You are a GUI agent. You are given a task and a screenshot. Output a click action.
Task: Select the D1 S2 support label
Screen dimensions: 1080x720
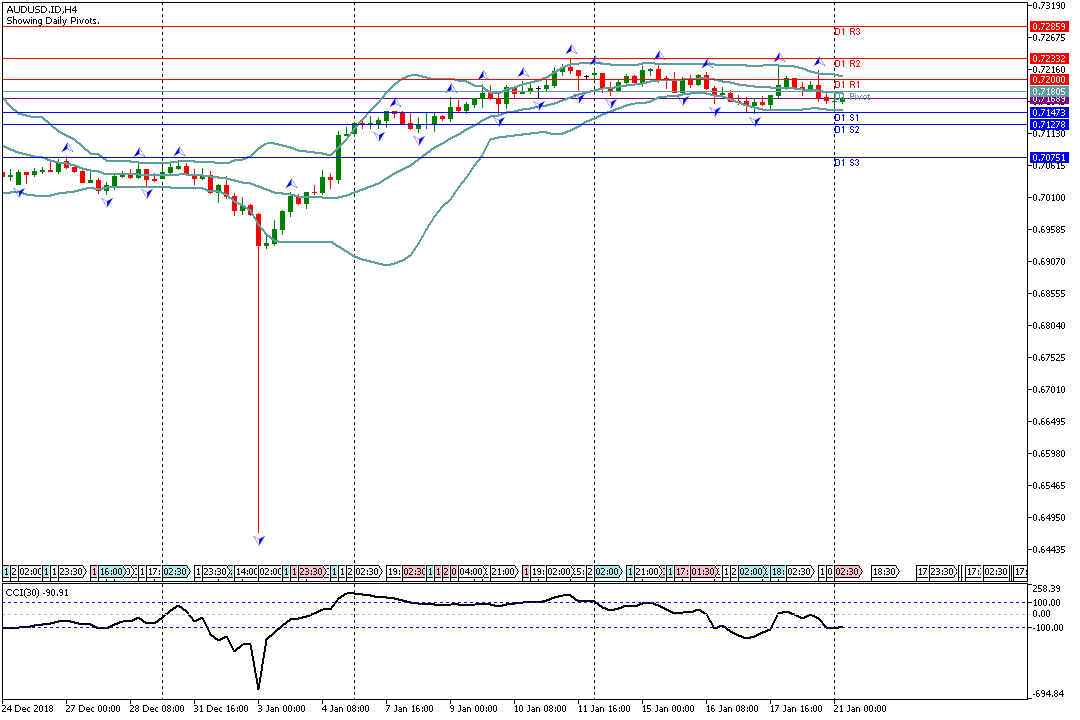coord(847,130)
